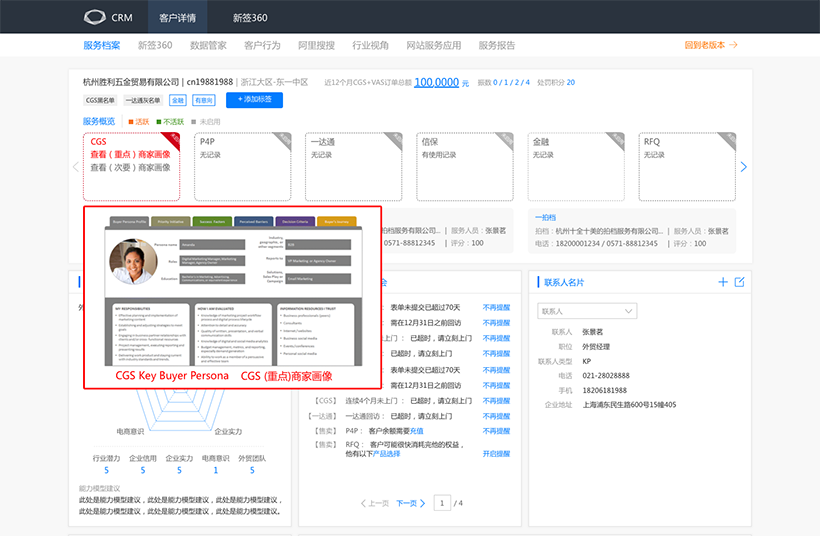Switch to the 新签360 top navigation tab
This screenshot has height=536, width=820.
[250, 18]
